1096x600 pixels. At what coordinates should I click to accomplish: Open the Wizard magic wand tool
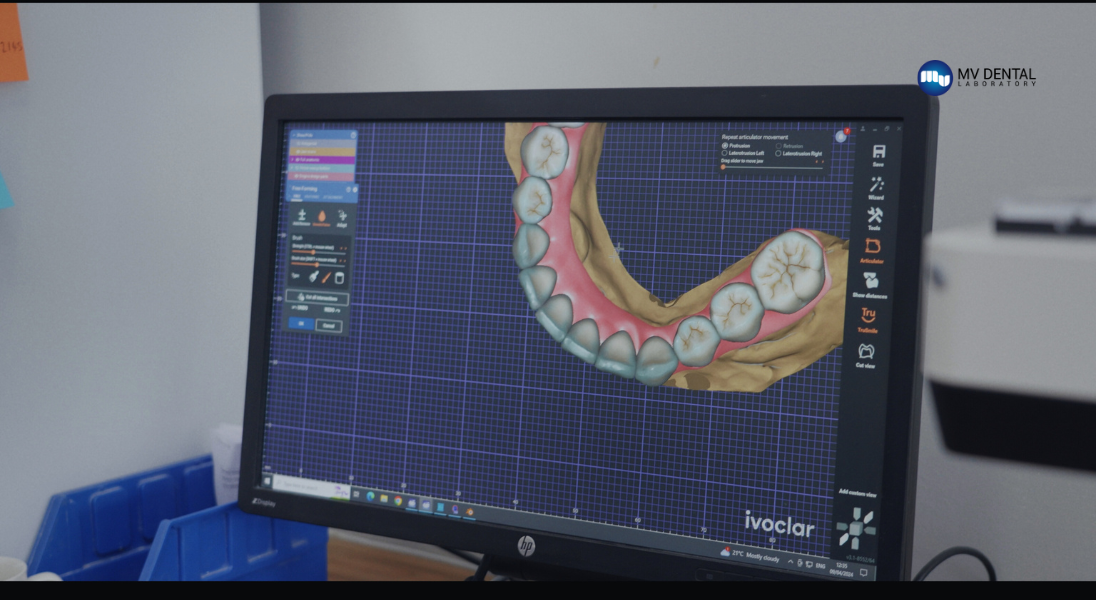pyautogui.click(x=877, y=185)
